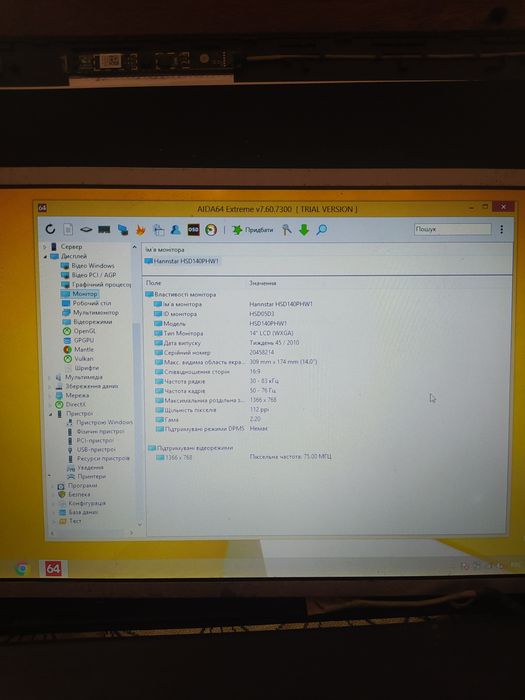Click the green download arrow icon

[304, 229]
